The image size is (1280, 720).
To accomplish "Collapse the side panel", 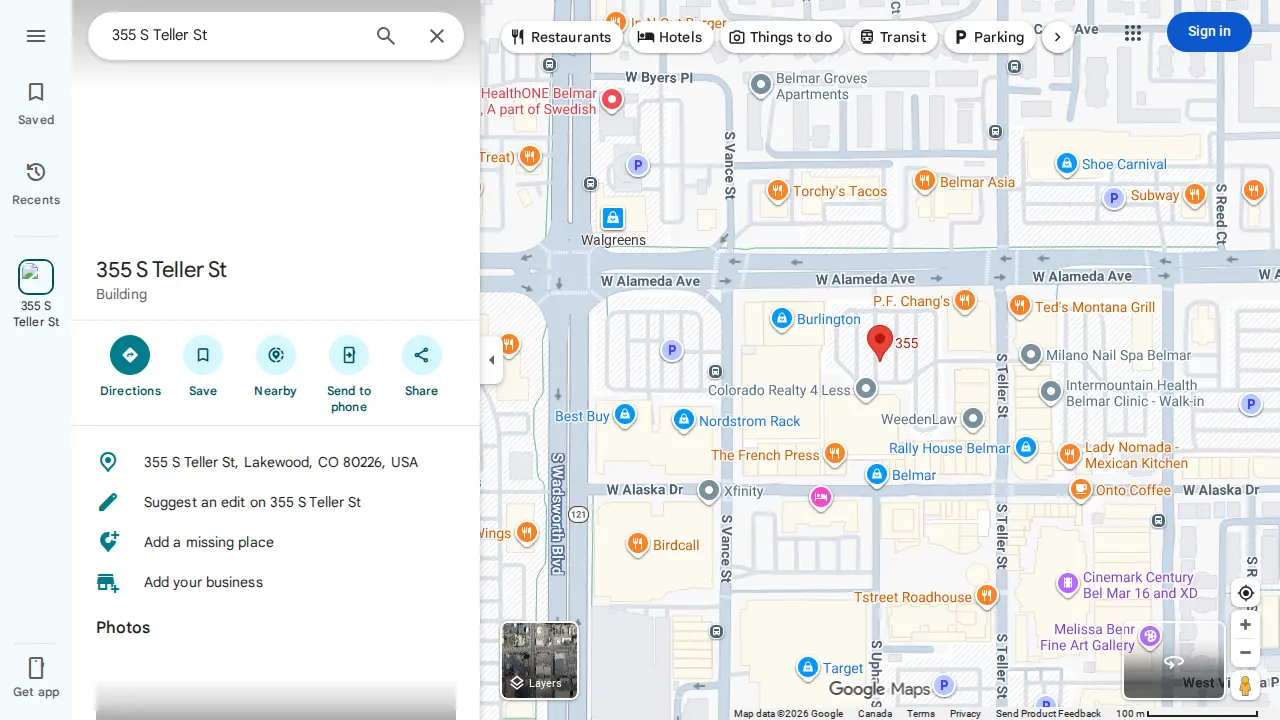I will 491,360.
